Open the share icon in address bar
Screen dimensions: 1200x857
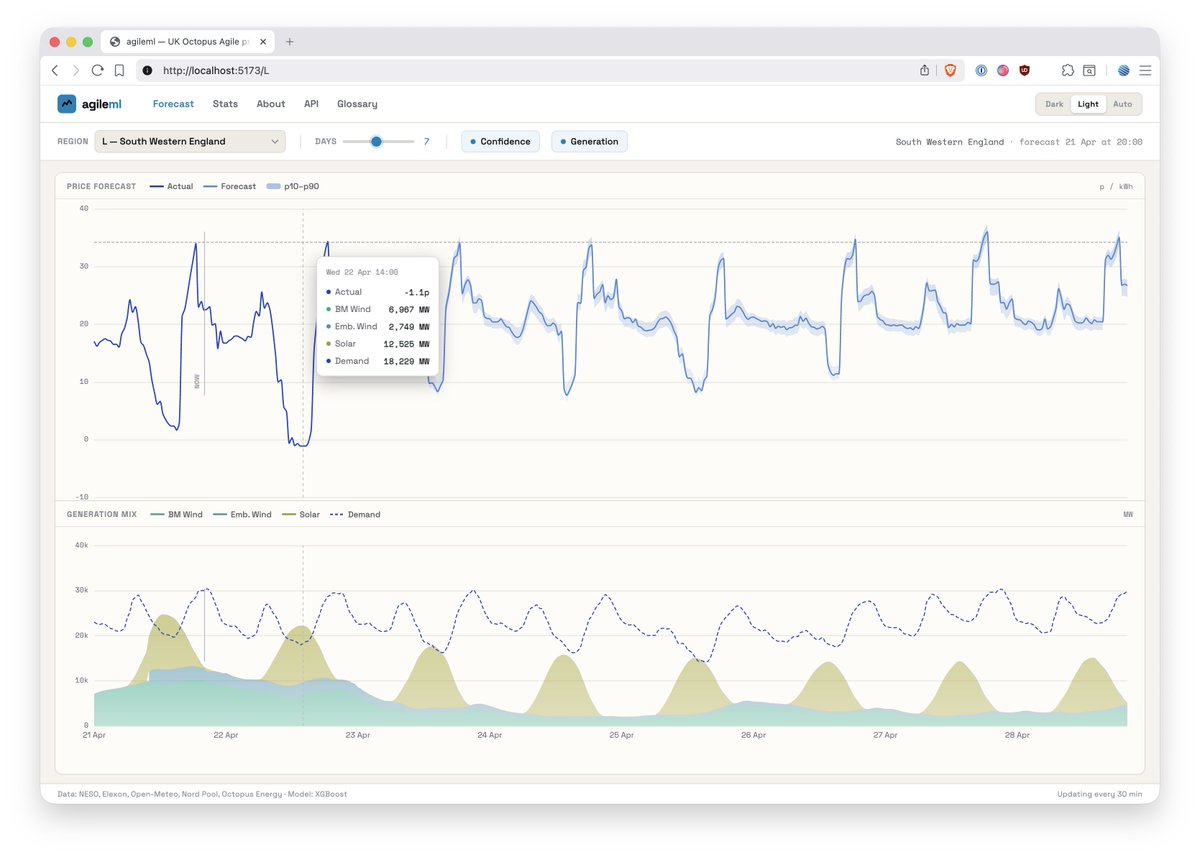[x=924, y=71]
